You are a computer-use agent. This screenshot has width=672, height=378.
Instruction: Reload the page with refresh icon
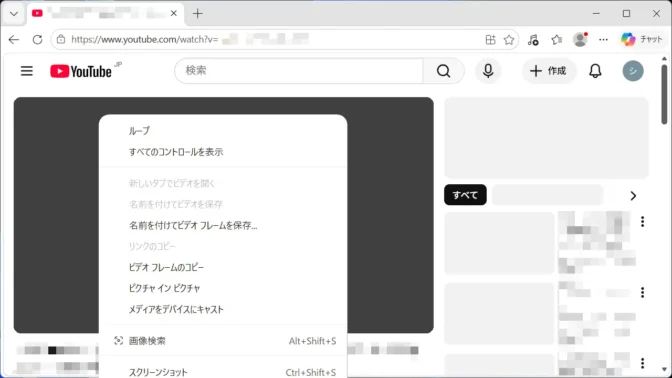click(38, 39)
